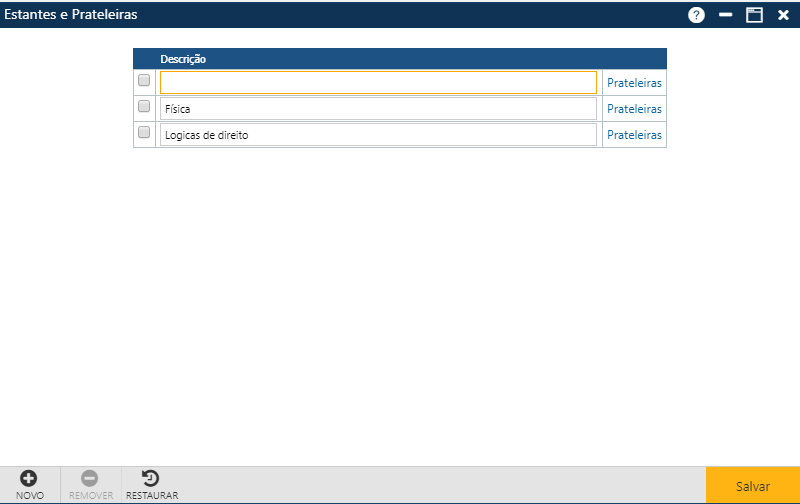The width and height of the screenshot is (800, 504).
Task: Click the NOVO plus icon
Action: [29, 479]
